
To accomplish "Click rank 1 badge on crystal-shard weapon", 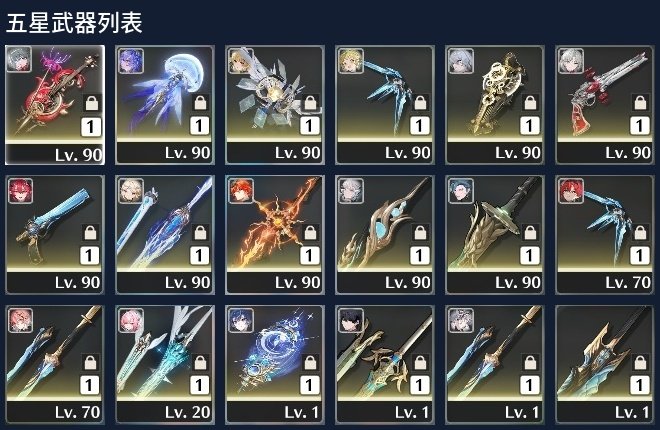I will pyautogui.click(x=309, y=126).
